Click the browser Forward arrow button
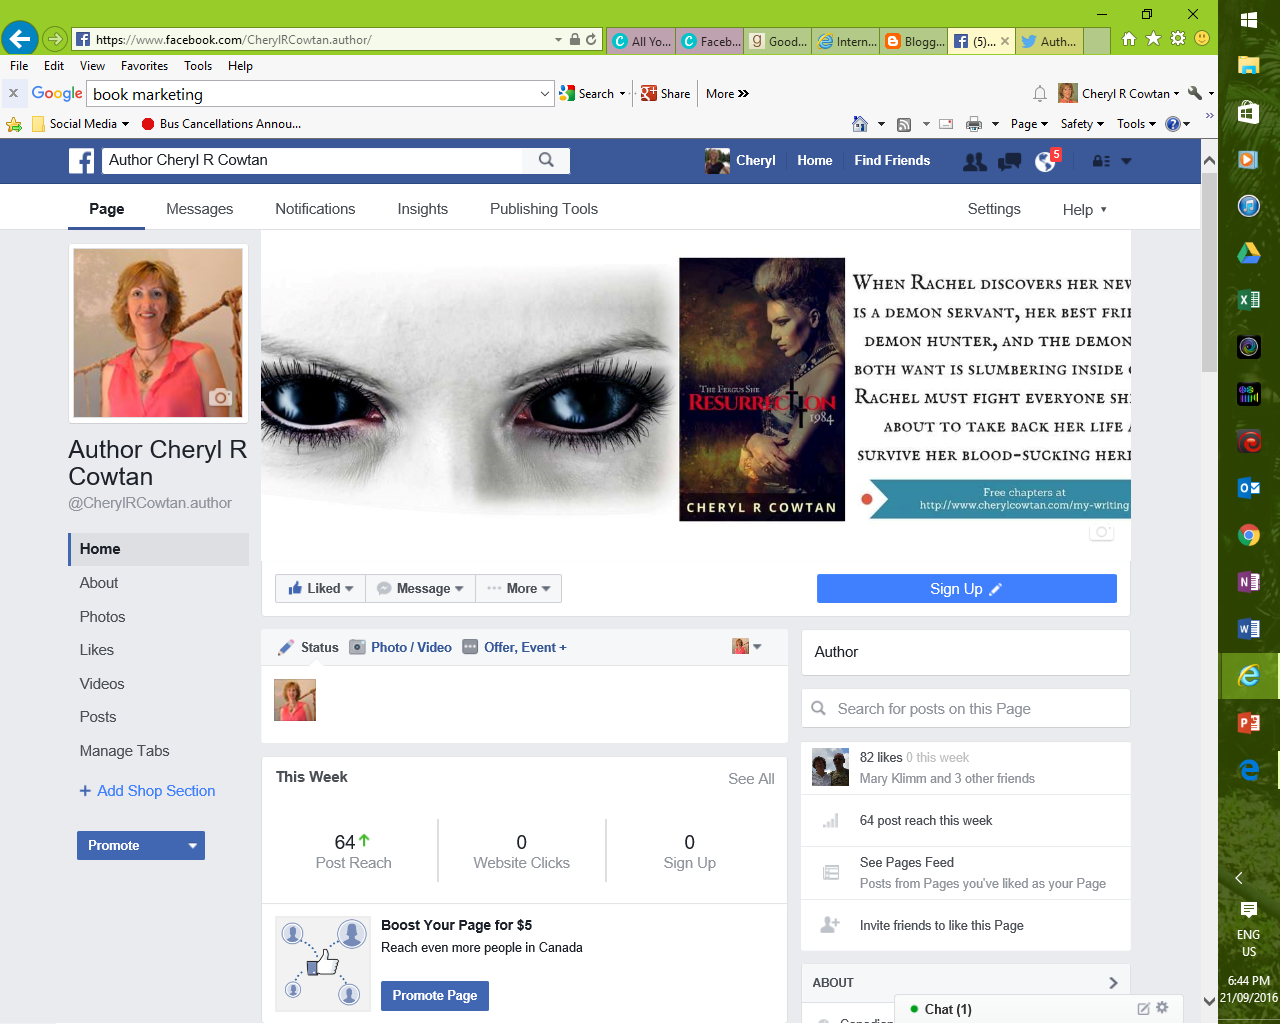Viewport: 1280px width, 1024px height. point(55,39)
